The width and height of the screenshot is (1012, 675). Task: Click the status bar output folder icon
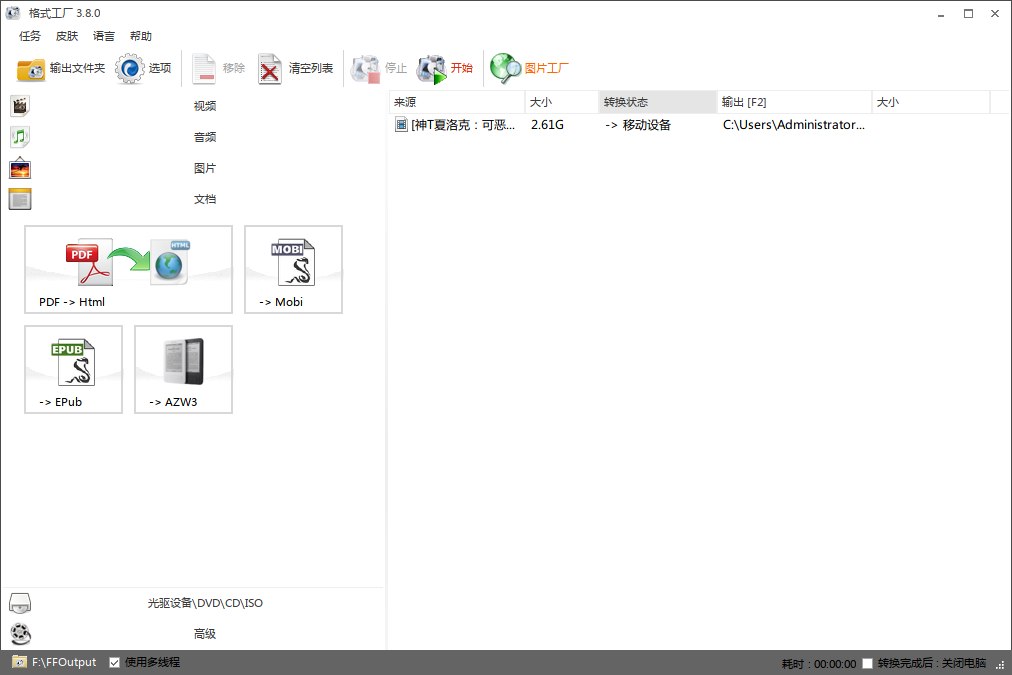(19, 662)
